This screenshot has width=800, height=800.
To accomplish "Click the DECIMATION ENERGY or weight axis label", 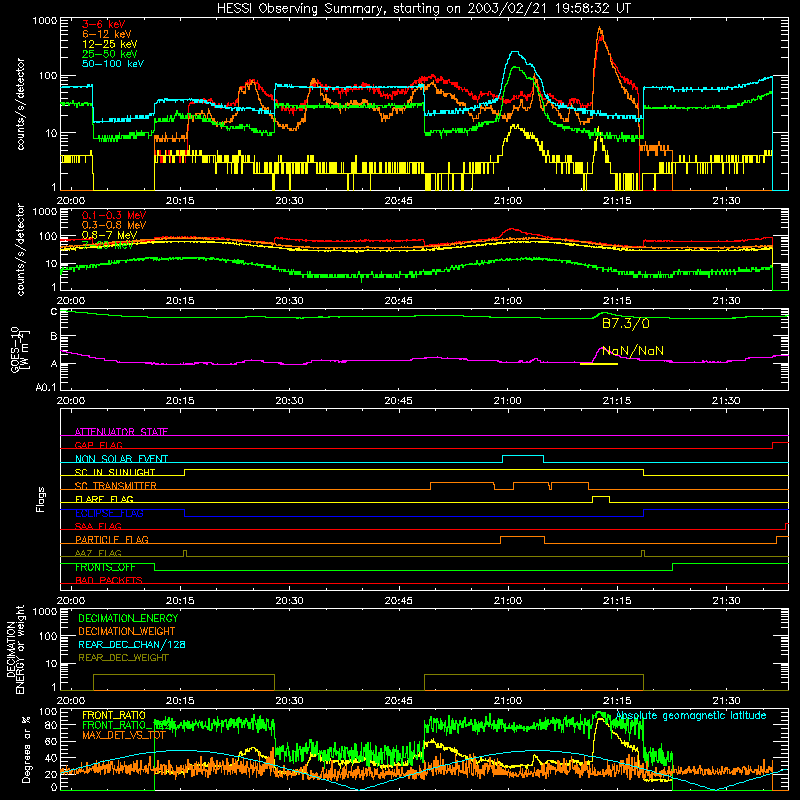I will [x=15, y=649].
